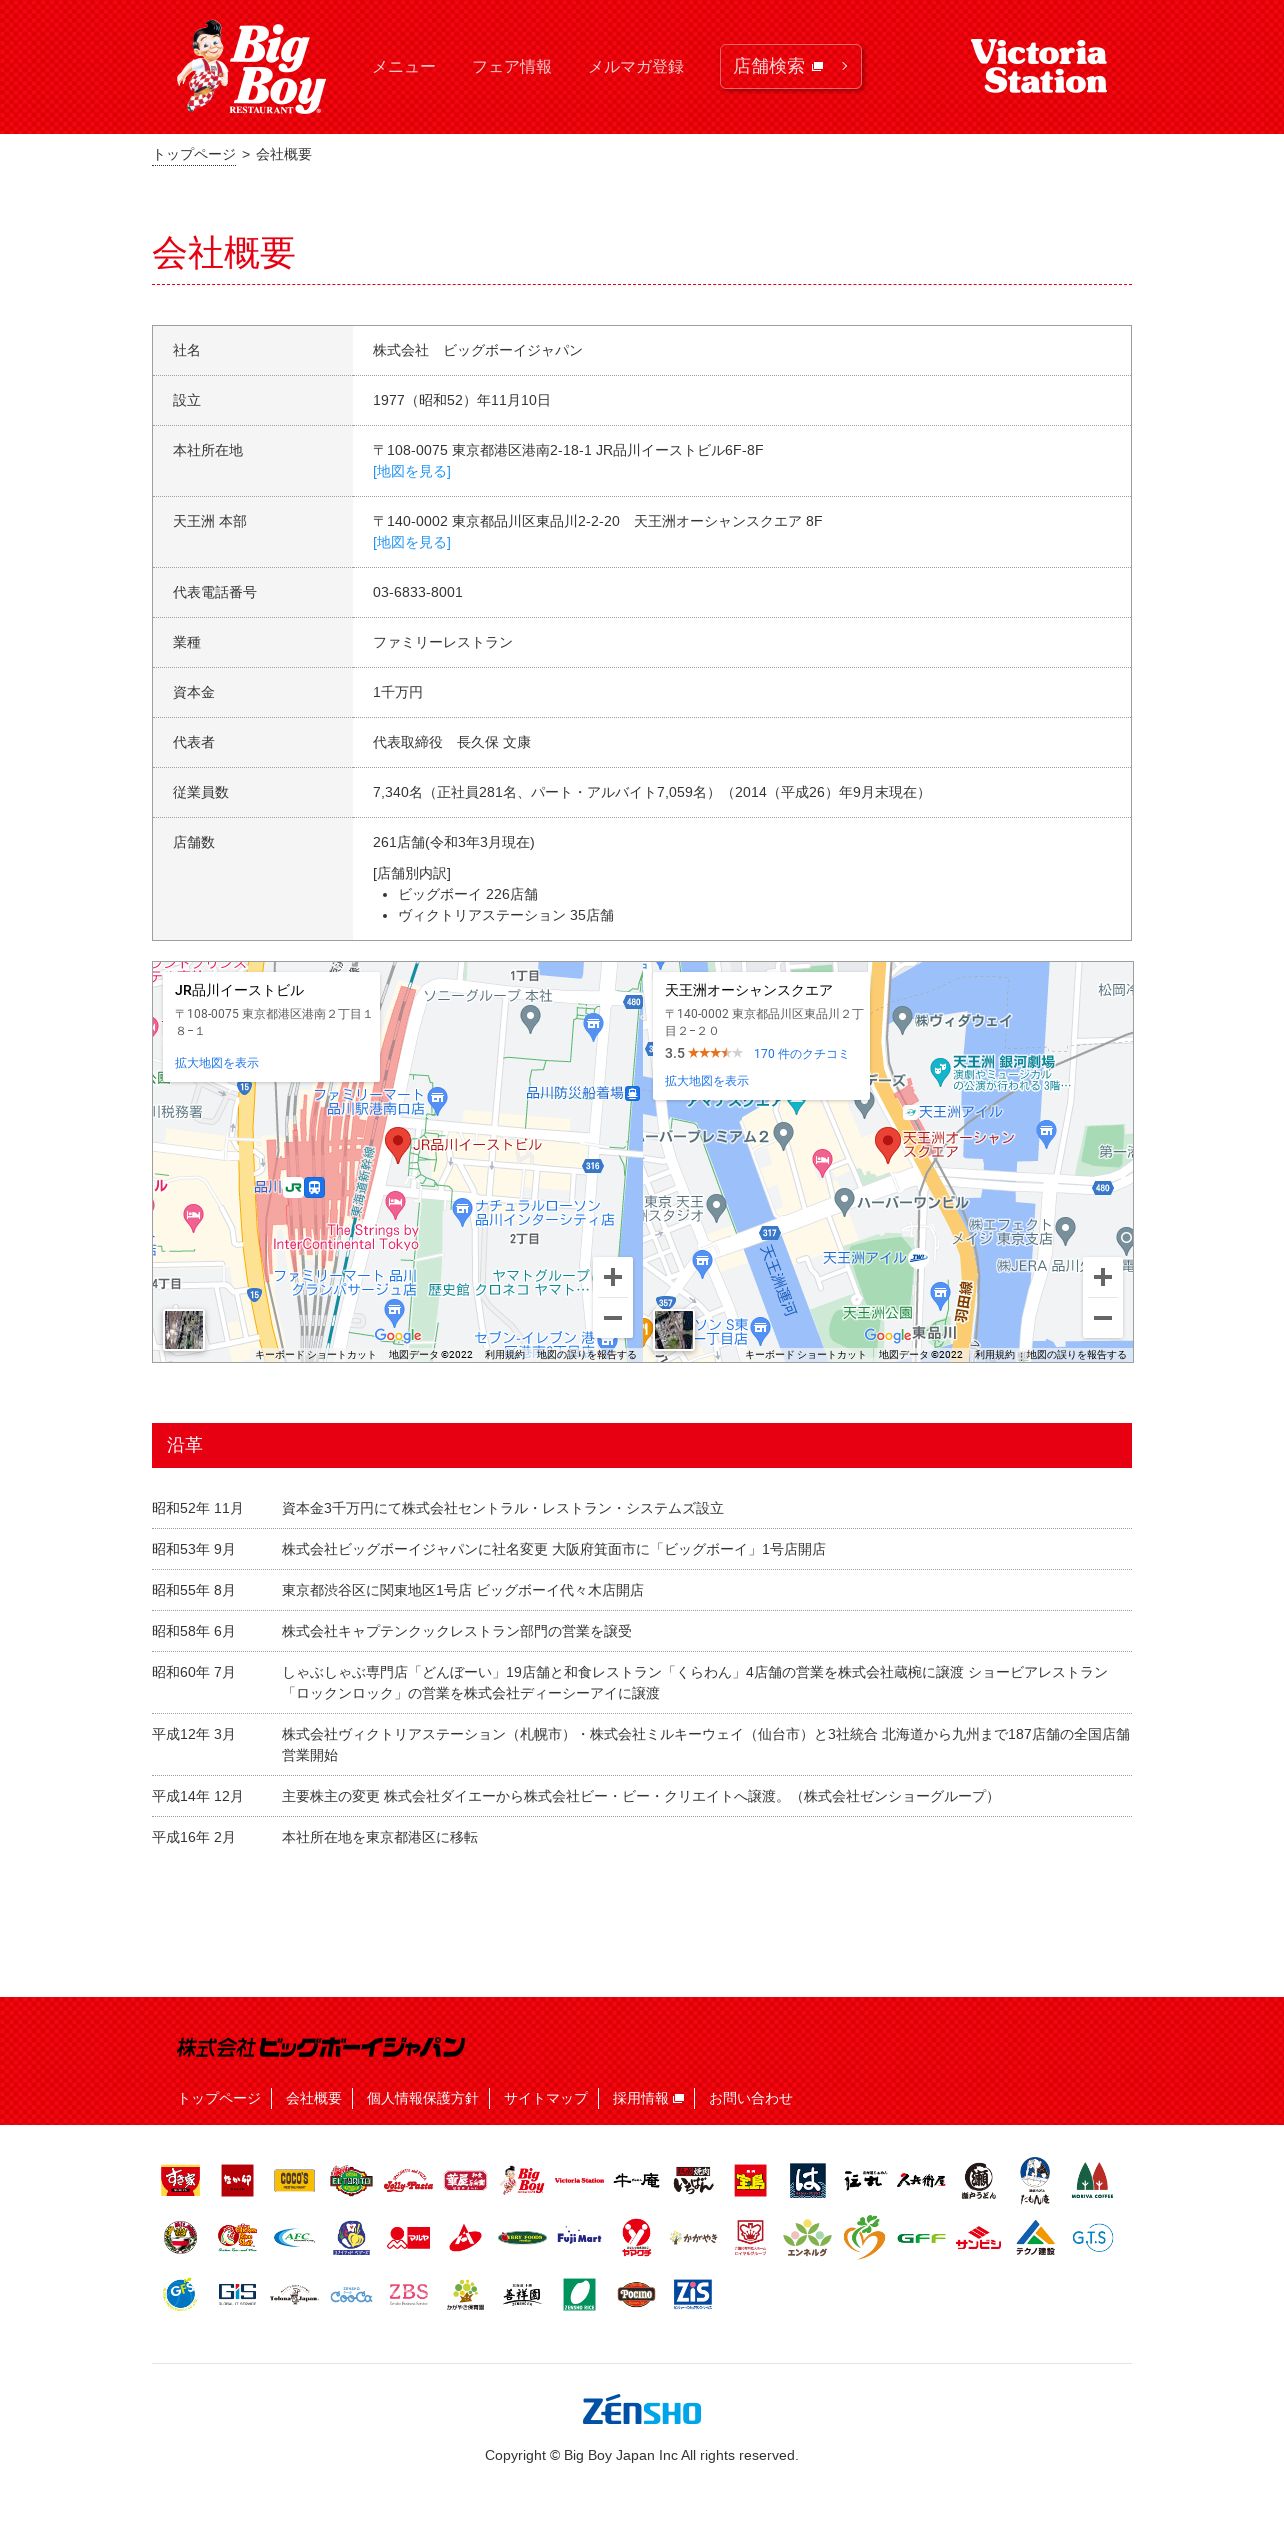Viewport: 1284px width, 2526px height.
Task: Click the ZiS brand logo
Action: pos(693,2294)
